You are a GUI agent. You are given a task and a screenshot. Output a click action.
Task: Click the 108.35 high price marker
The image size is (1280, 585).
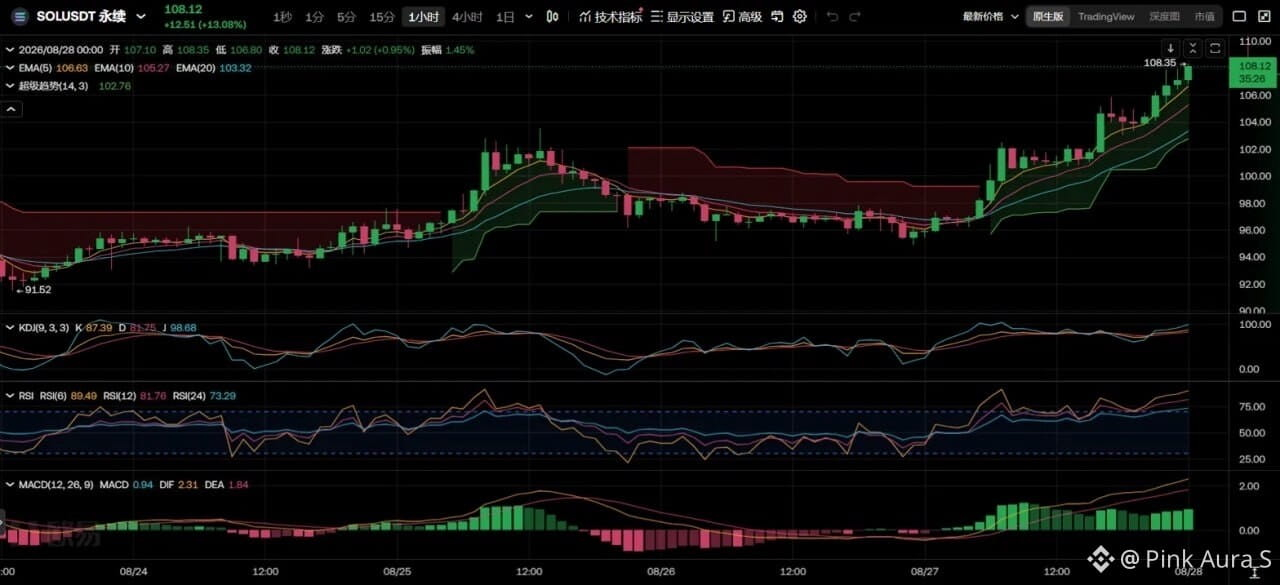point(1160,62)
